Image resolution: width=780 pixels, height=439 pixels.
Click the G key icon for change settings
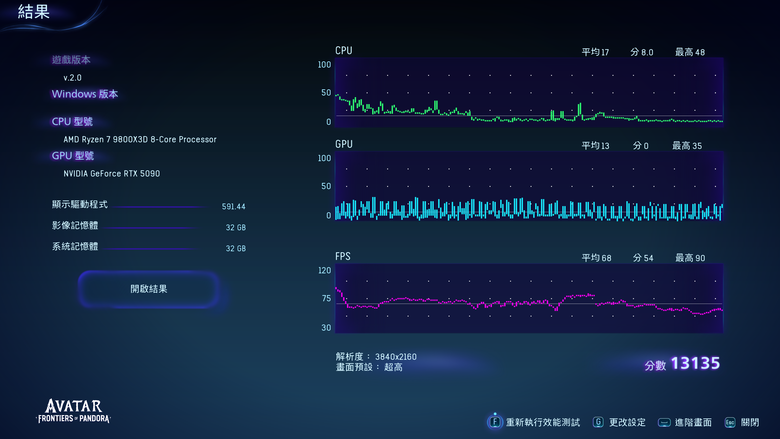pyautogui.click(x=598, y=422)
